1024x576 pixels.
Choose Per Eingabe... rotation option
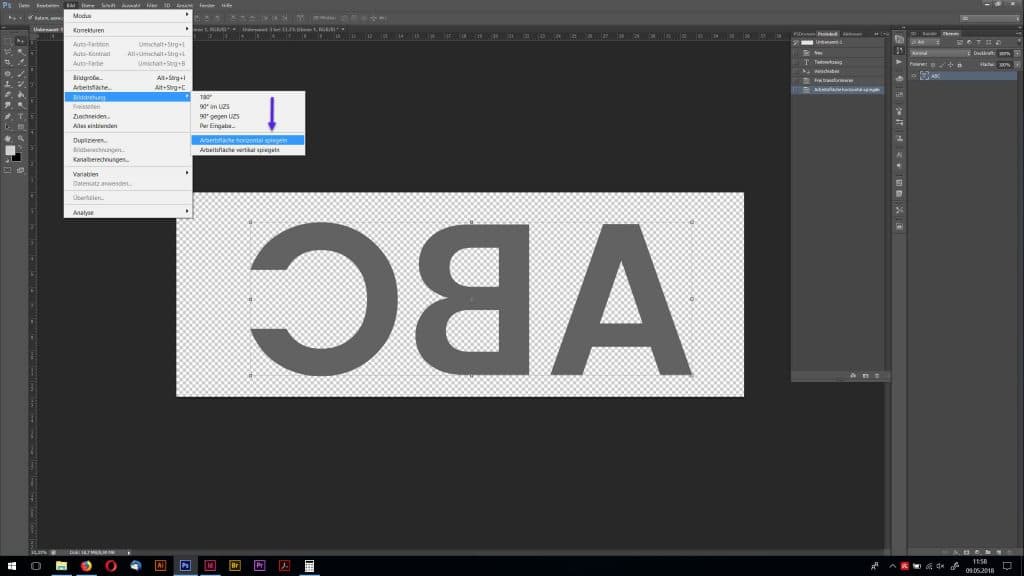248,126
